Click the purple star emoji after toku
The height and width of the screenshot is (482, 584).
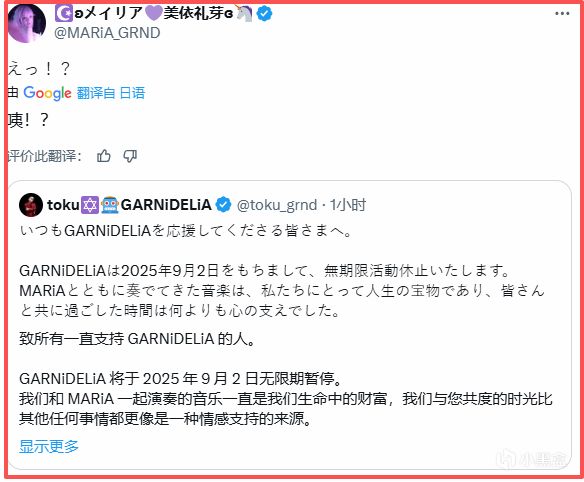coord(90,205)
